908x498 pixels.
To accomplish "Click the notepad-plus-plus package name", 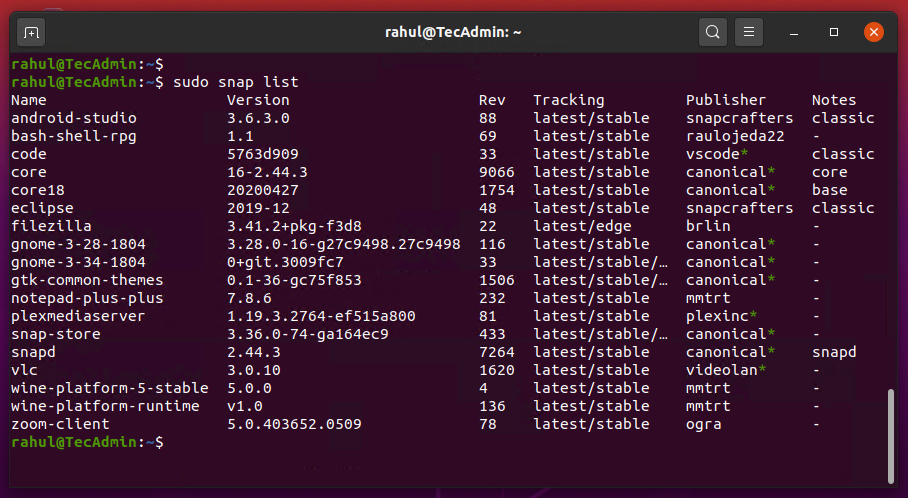I will click(87, 298).
